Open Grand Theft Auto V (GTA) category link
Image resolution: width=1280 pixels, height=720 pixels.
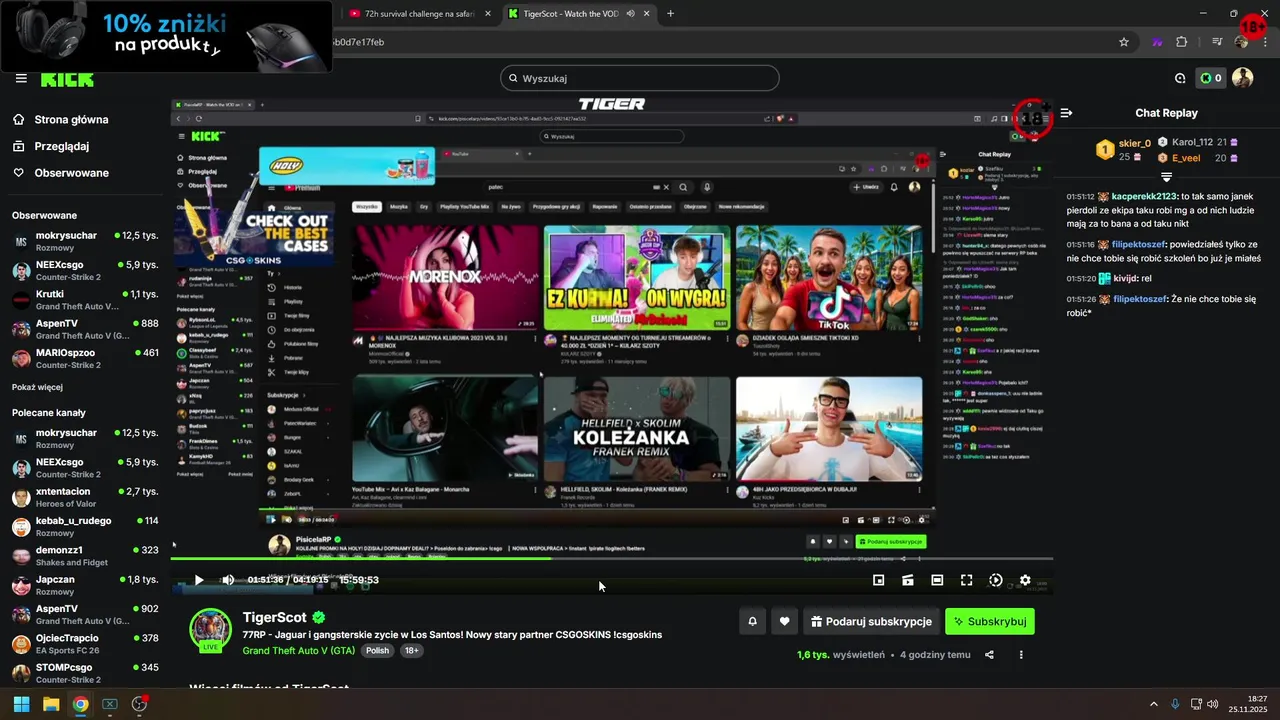pyautogui.click(x=299, y=650)
